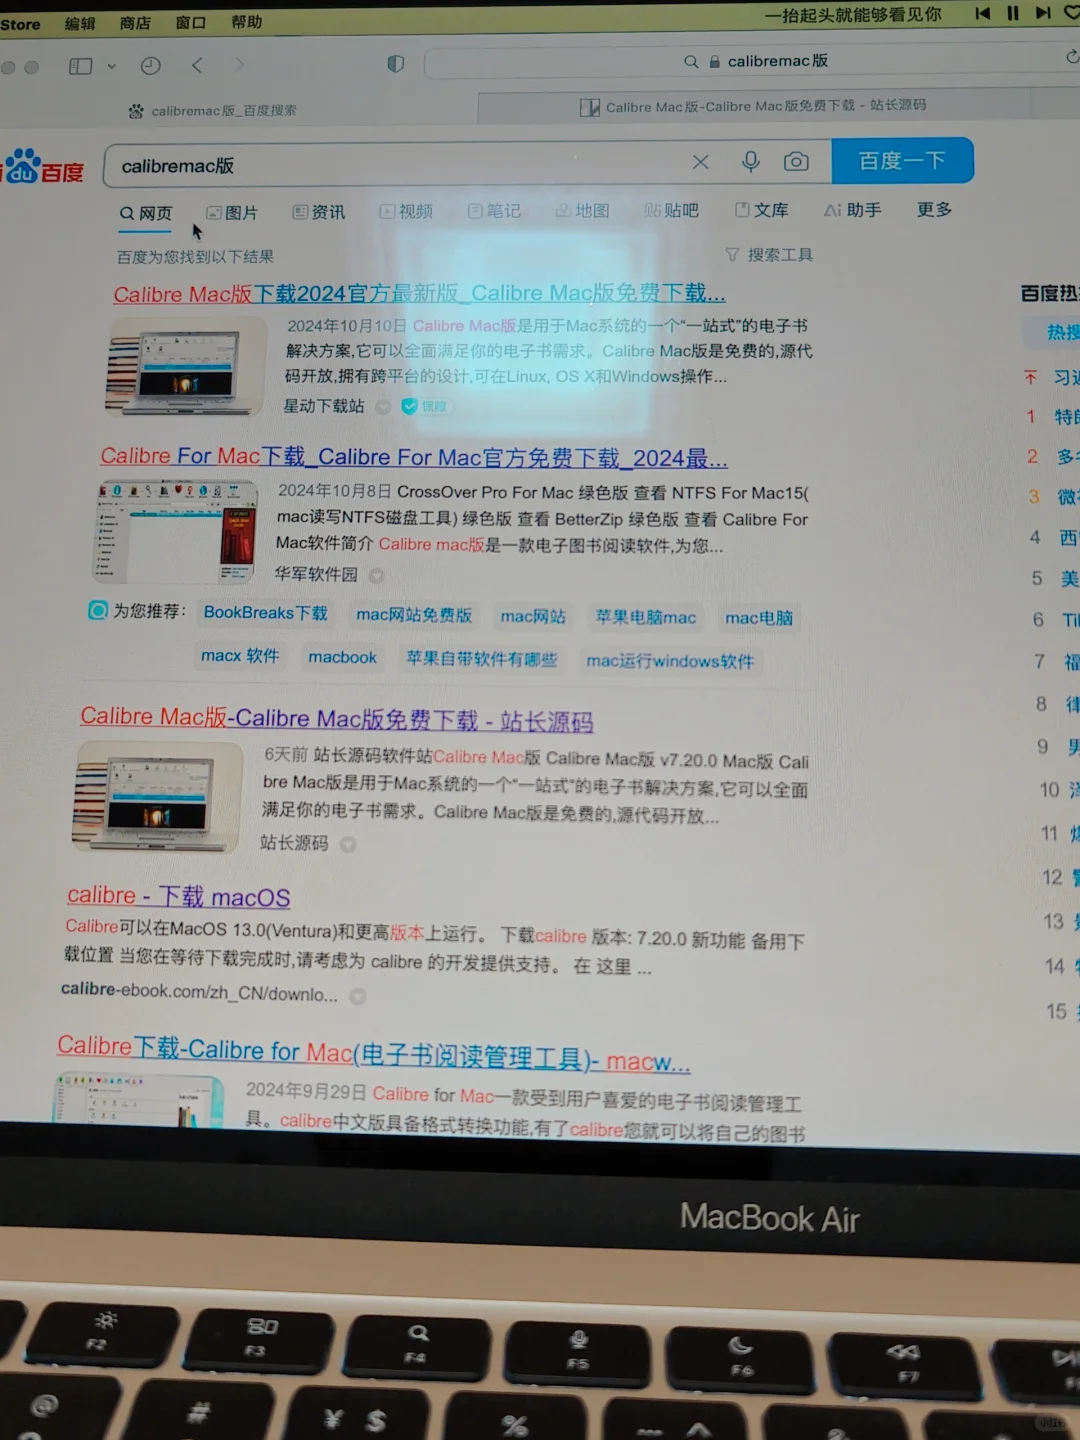The height and width of the screenshot is (1440, 1080).
Task: Open image search camera icon
Action: (796, 162)
